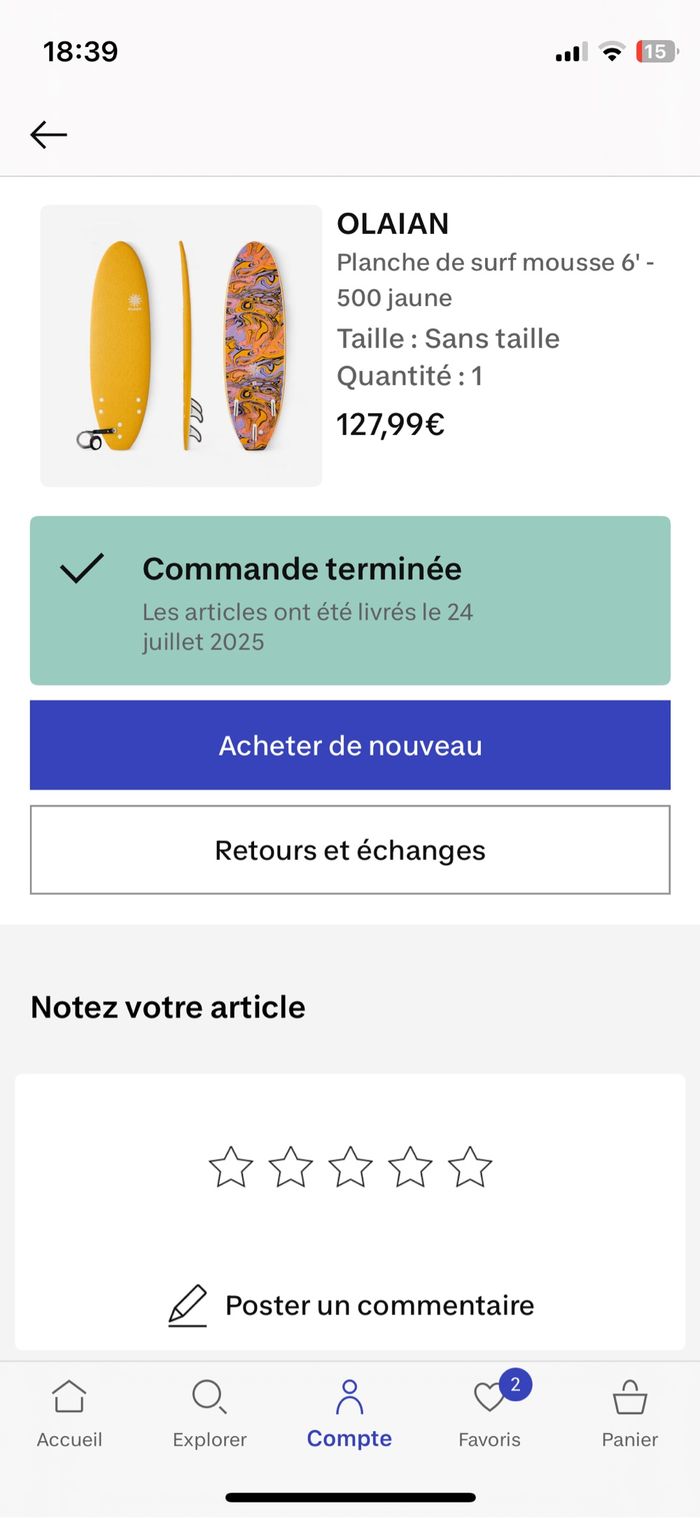
Task: Tap the Commande terminée status banner
Action: (x=350, y=600)
